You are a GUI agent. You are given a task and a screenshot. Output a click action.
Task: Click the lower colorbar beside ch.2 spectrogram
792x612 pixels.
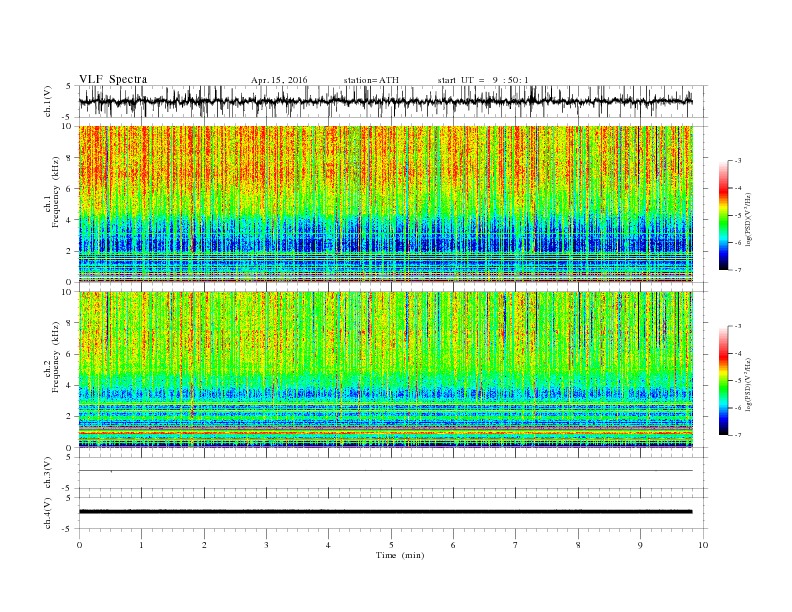coord(723,381)
